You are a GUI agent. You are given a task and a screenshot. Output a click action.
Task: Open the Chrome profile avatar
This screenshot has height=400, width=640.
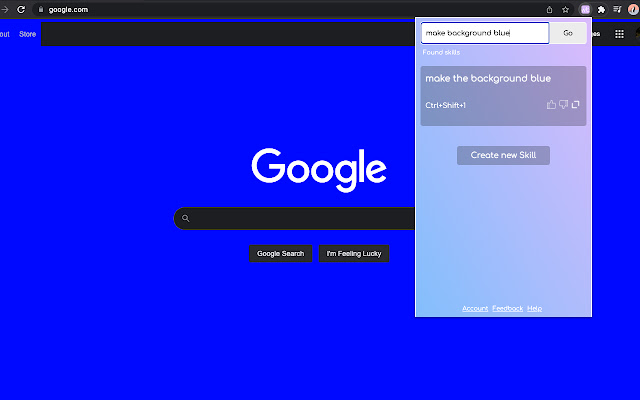point(633,9)
